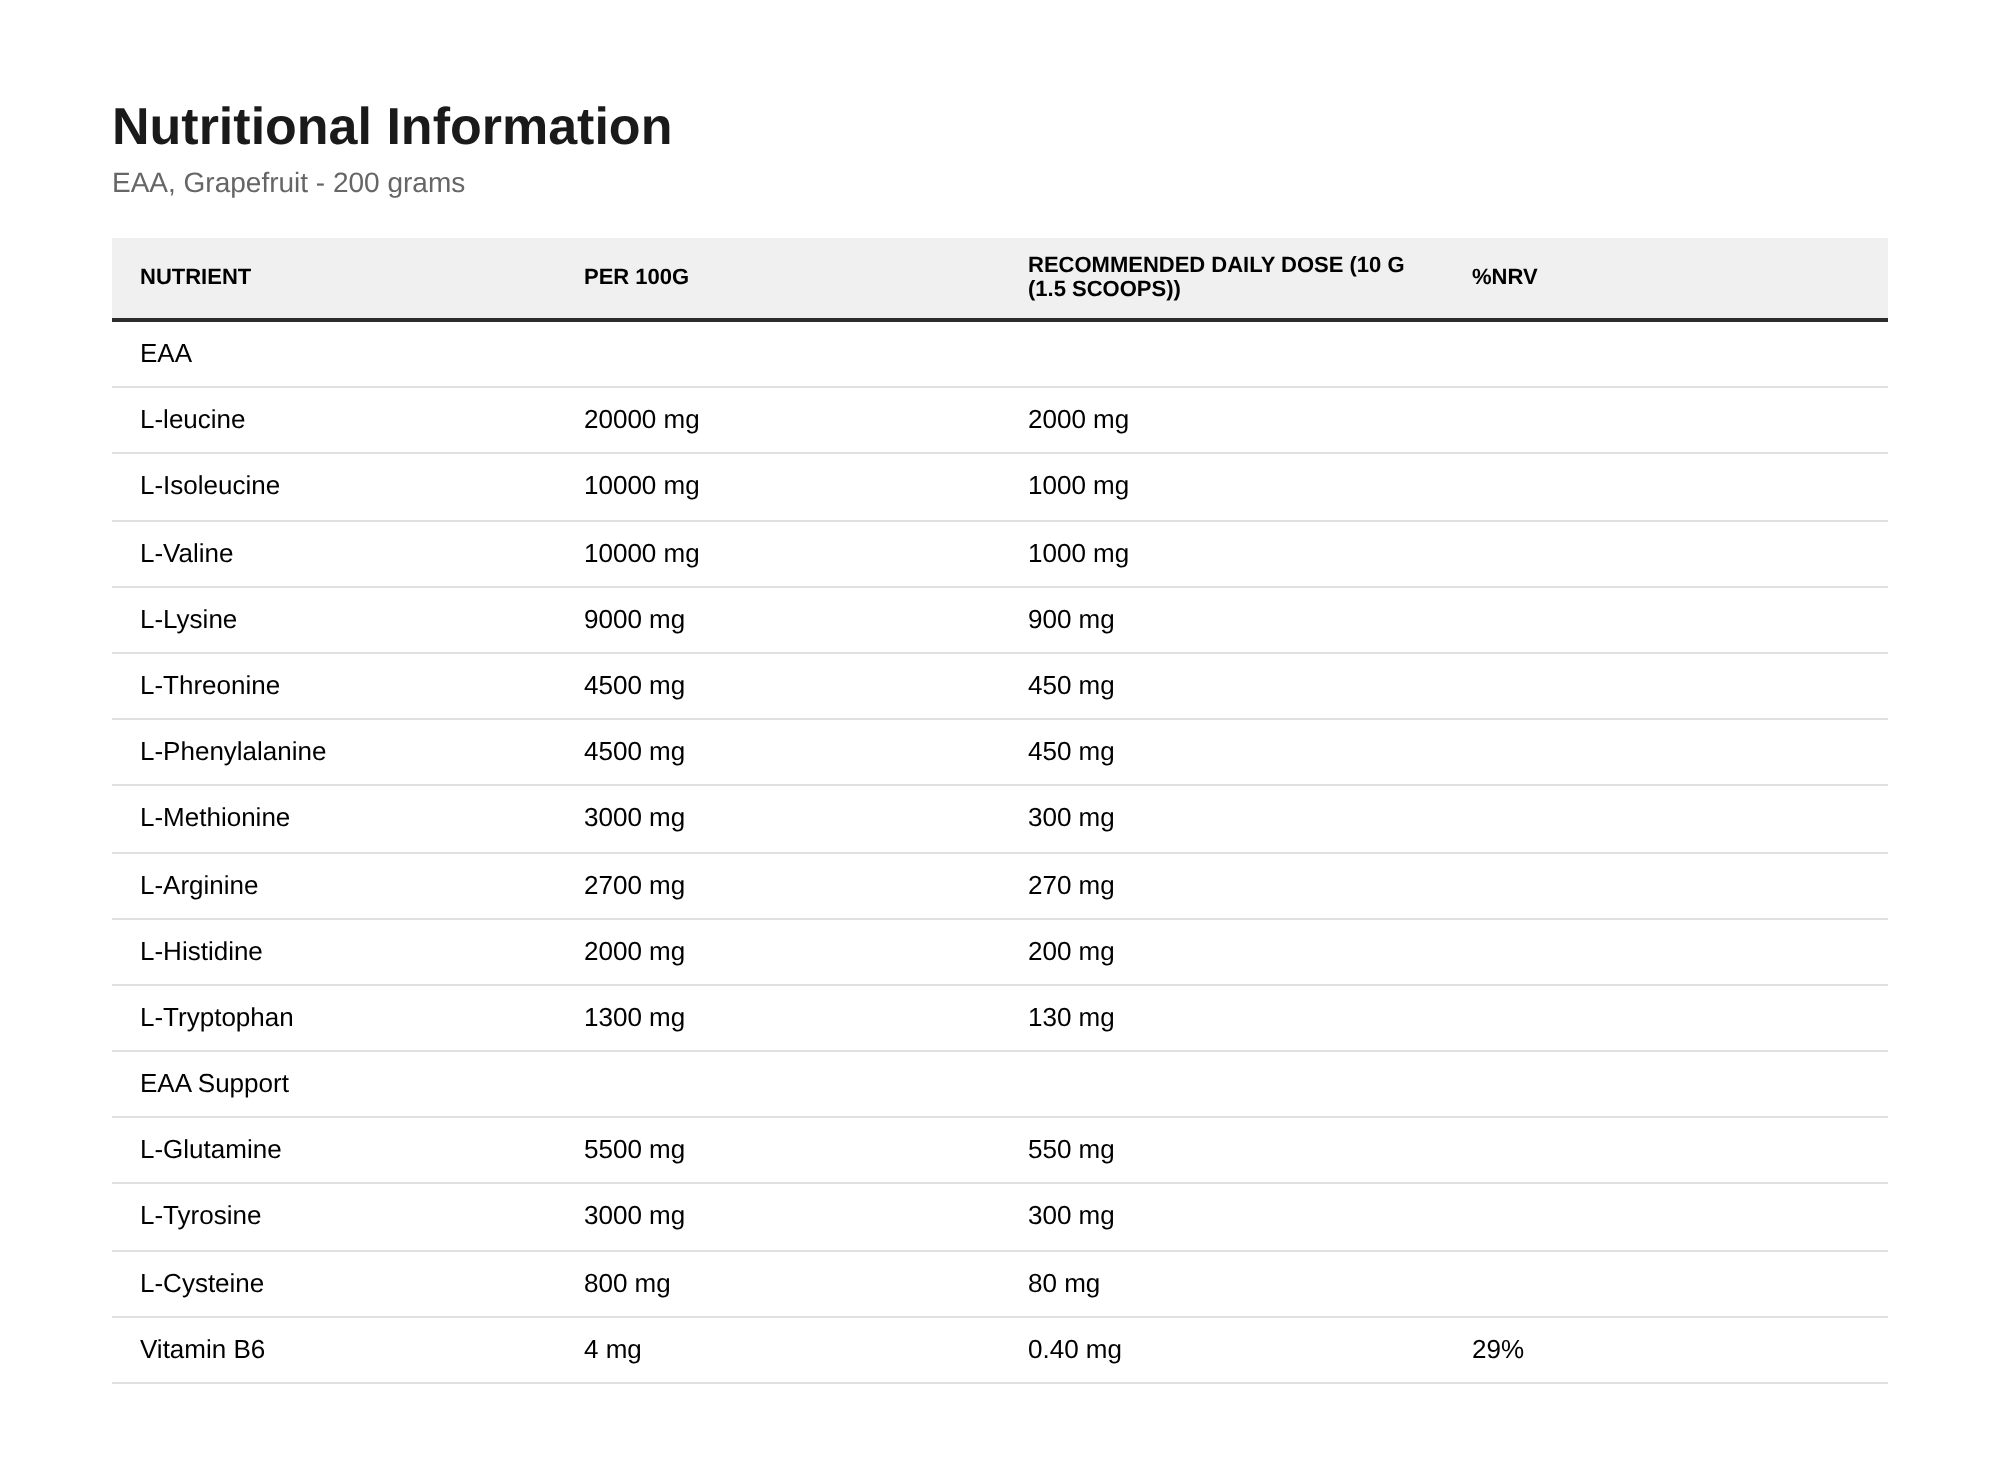Screen dimensions: 2000x1480
Task: Click the 20000 mg value for L-leucine
Action: click(x=641, y=419)
